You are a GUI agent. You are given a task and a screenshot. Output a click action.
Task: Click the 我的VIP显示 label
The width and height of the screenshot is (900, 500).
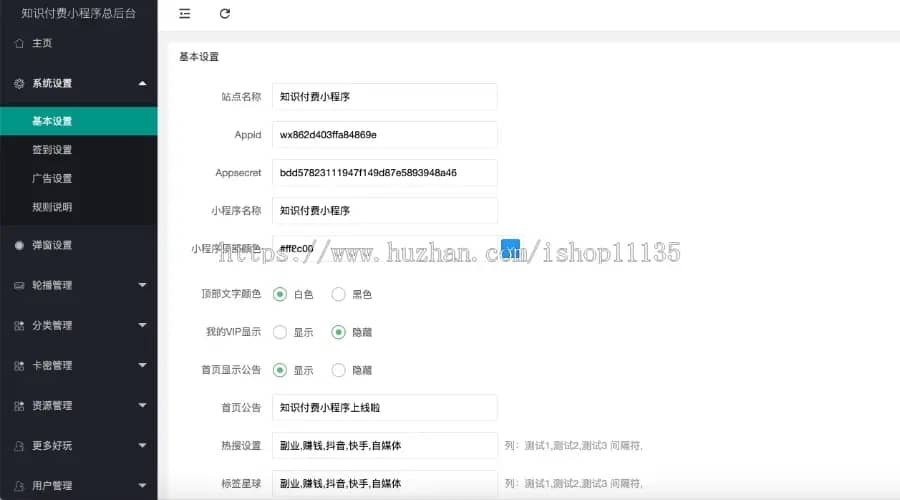pos(234,332)
